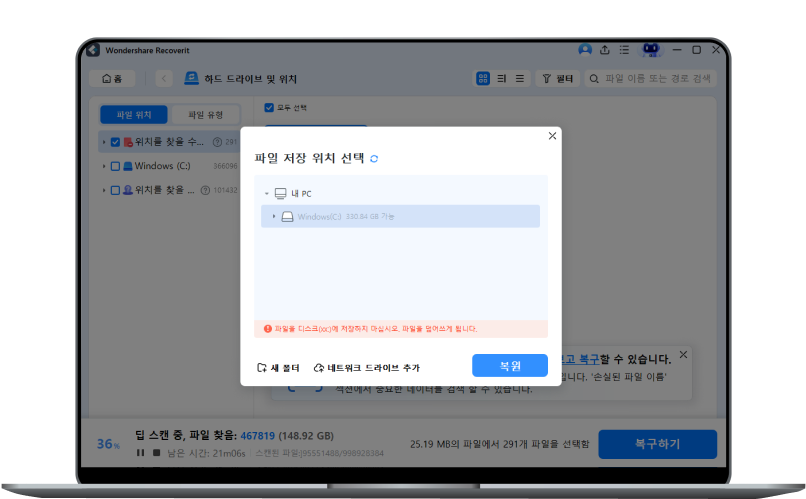Select the 파일 위치 tab
Image resolution: width=806 pixels, height=499 pixels.
click(x=133, y=114)
